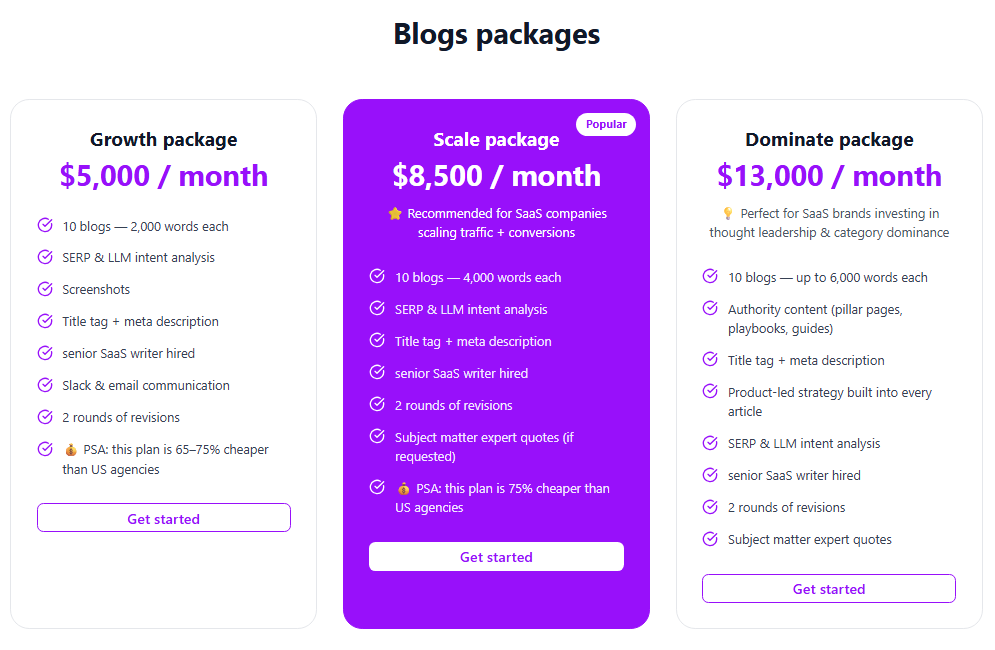Screen dimensions: 995x650
Task: Click checkmark next to Product-led strategy
Action: tap(710, 392)
